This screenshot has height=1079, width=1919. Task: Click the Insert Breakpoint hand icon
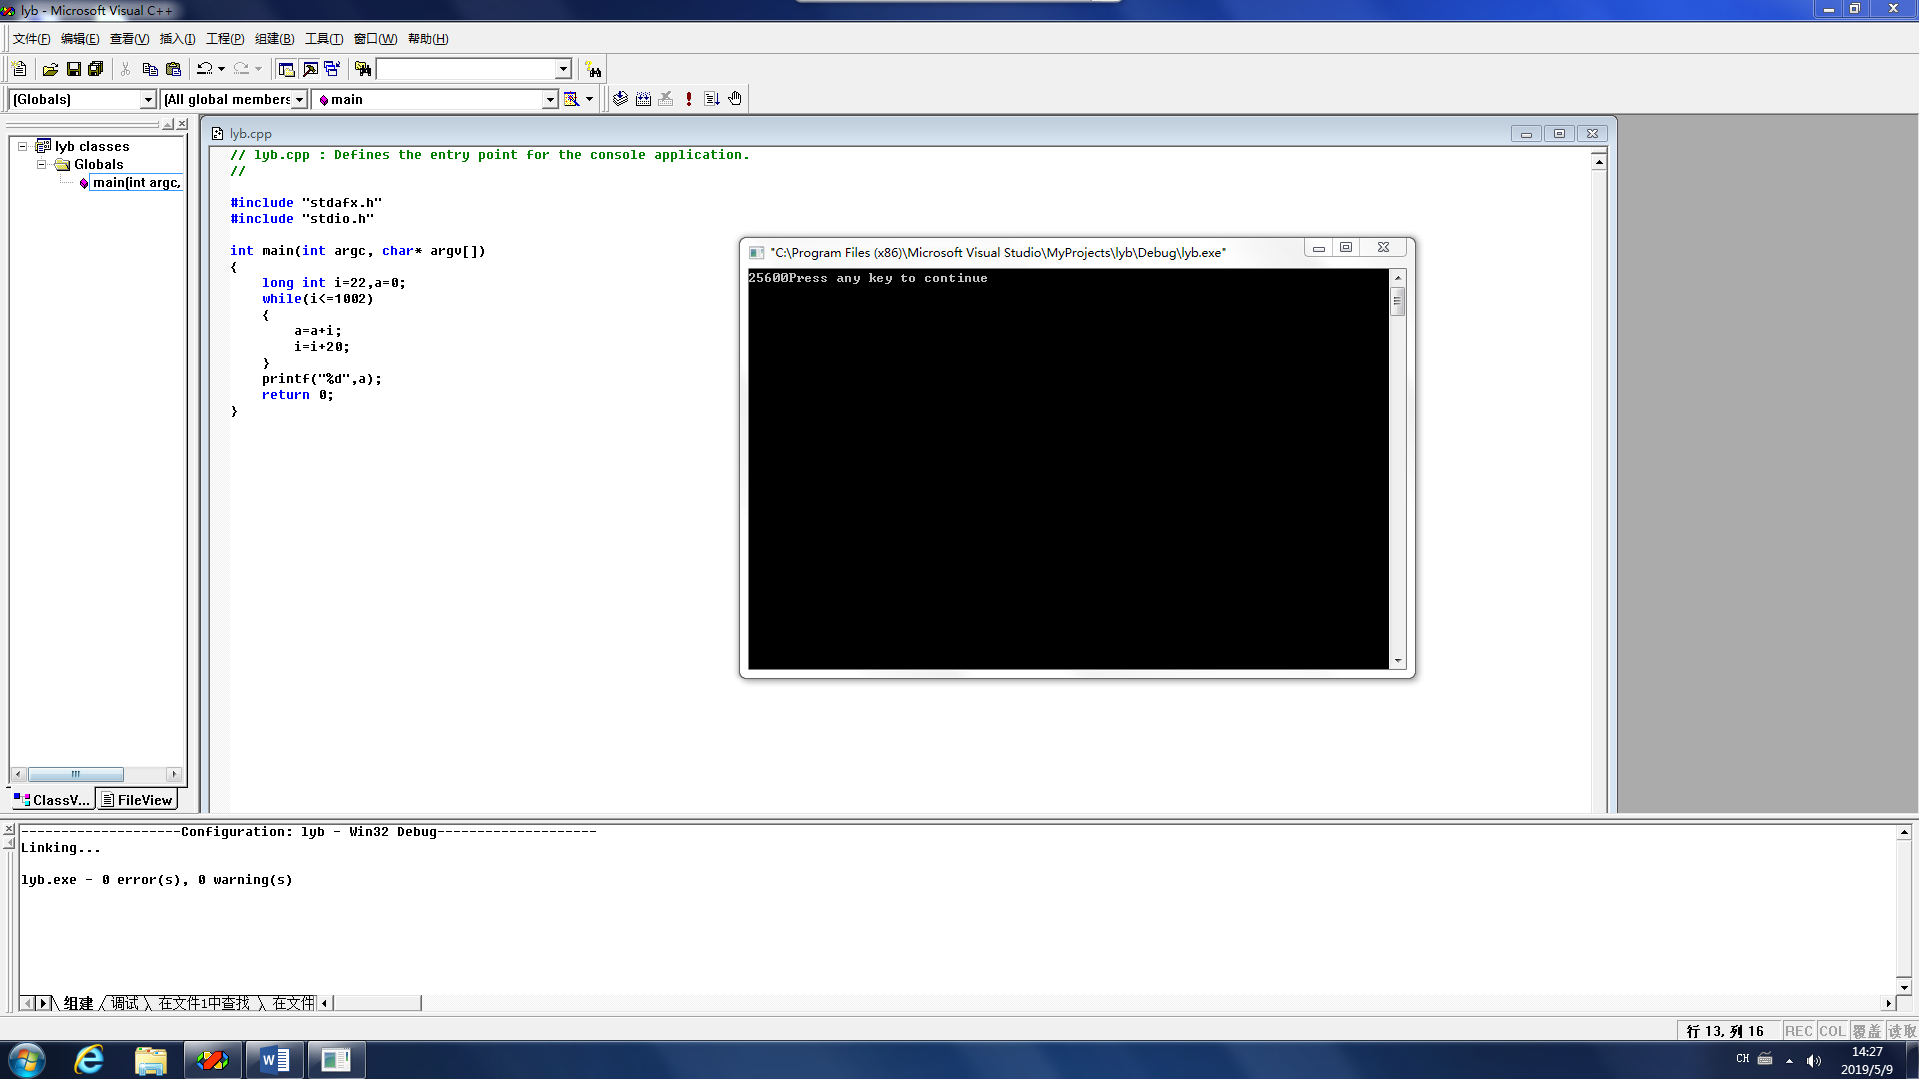[x=735, y=99]
